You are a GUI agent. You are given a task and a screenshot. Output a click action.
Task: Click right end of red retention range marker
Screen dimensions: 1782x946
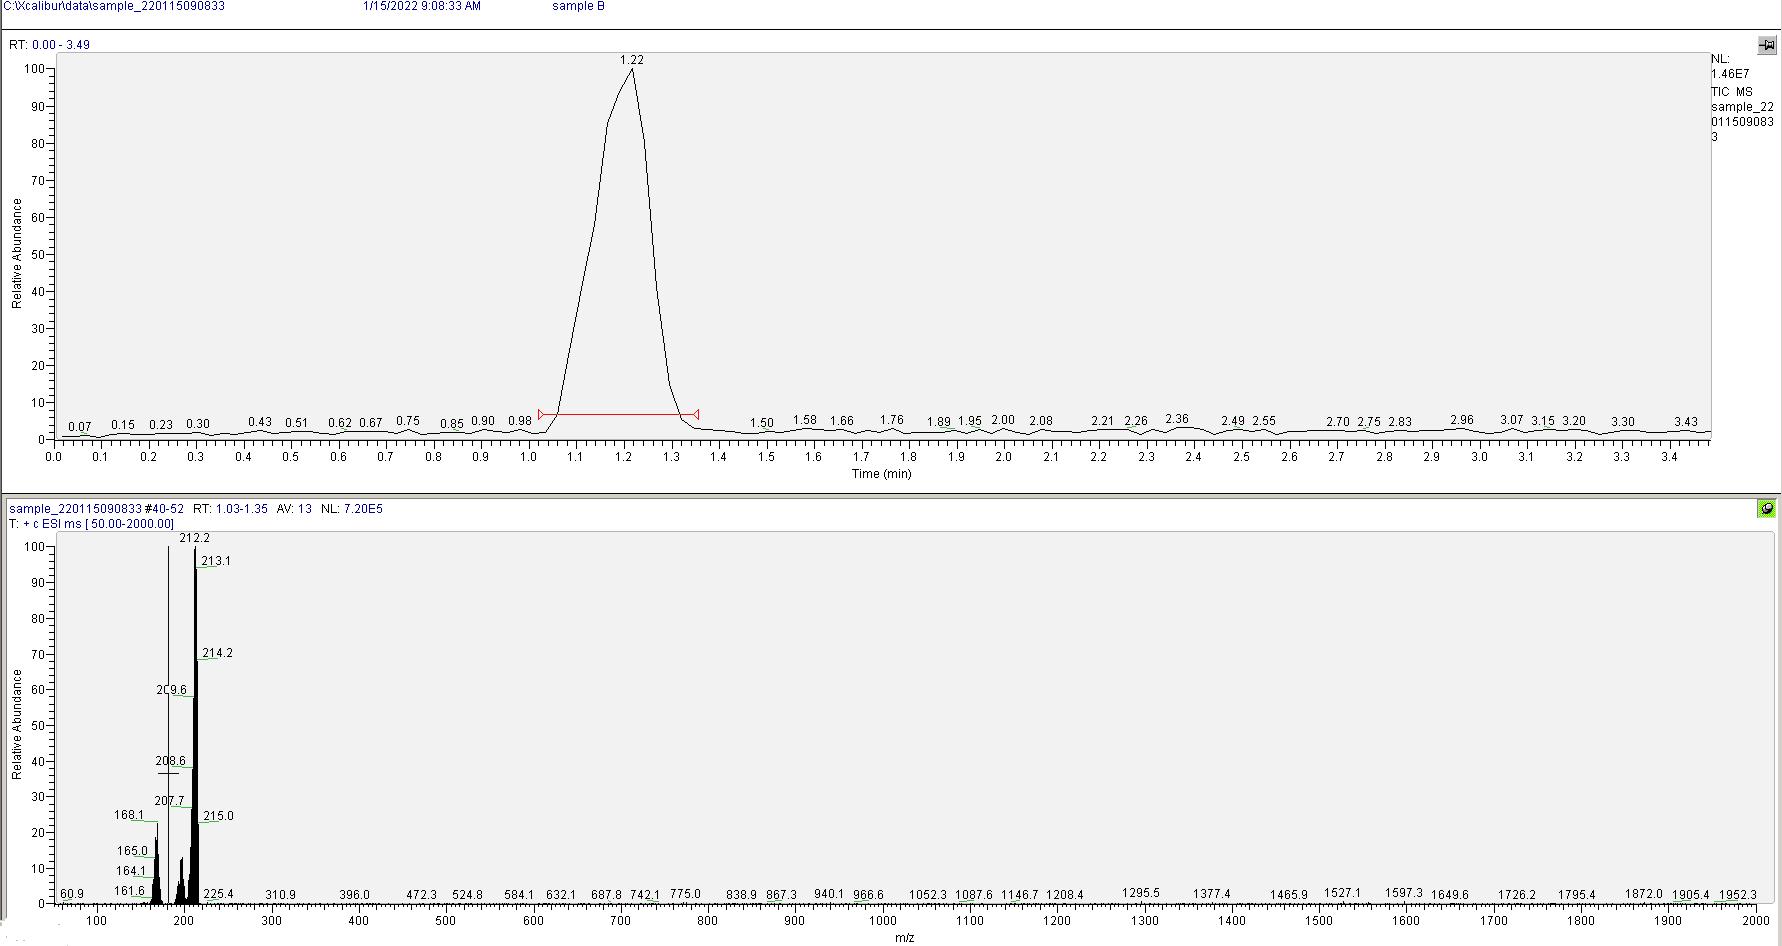[x=696, y=414]
